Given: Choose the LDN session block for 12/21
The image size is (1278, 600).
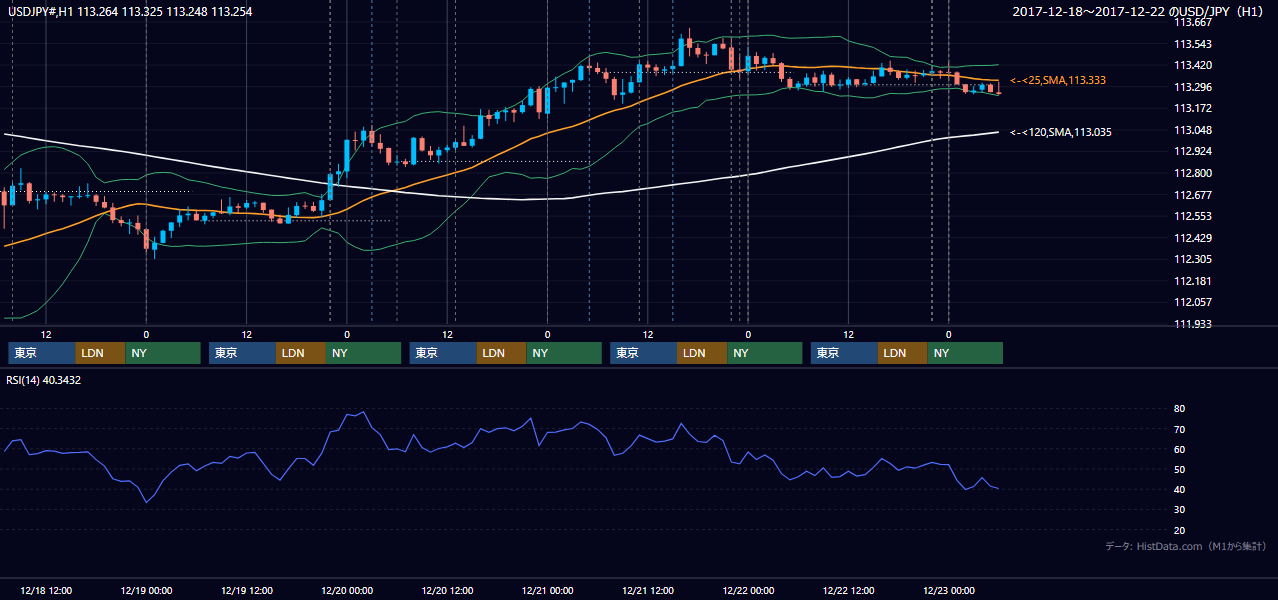Looking at the screenshot, I should pos(702,353).
